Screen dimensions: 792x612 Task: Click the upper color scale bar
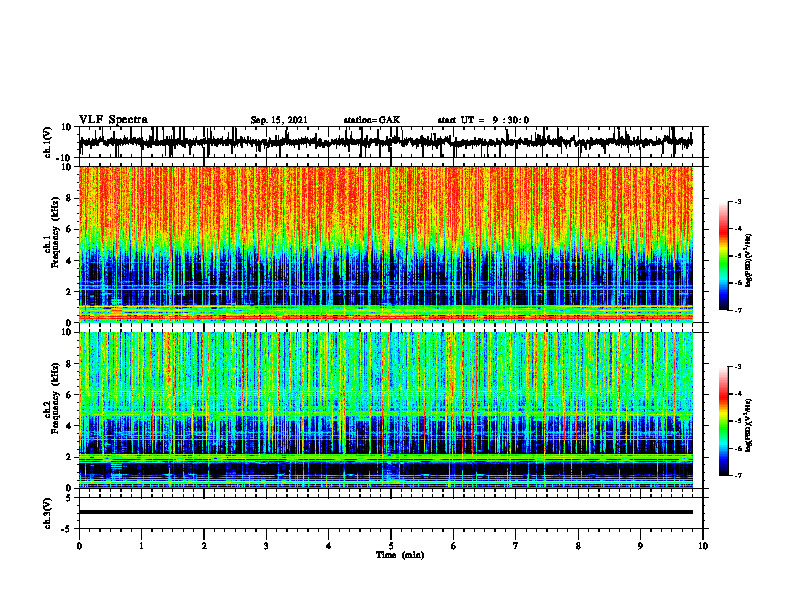click(x=723, y=256)
